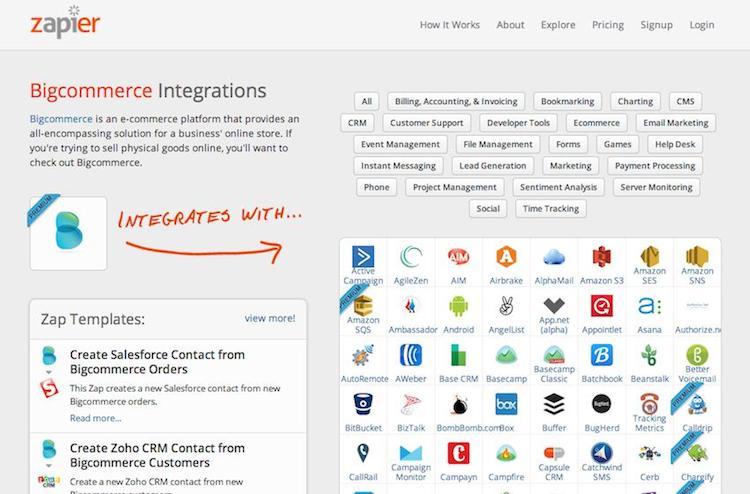Screen dimensions: 750x494
Task: Click the view more! templates link
Action: [270, 318]
